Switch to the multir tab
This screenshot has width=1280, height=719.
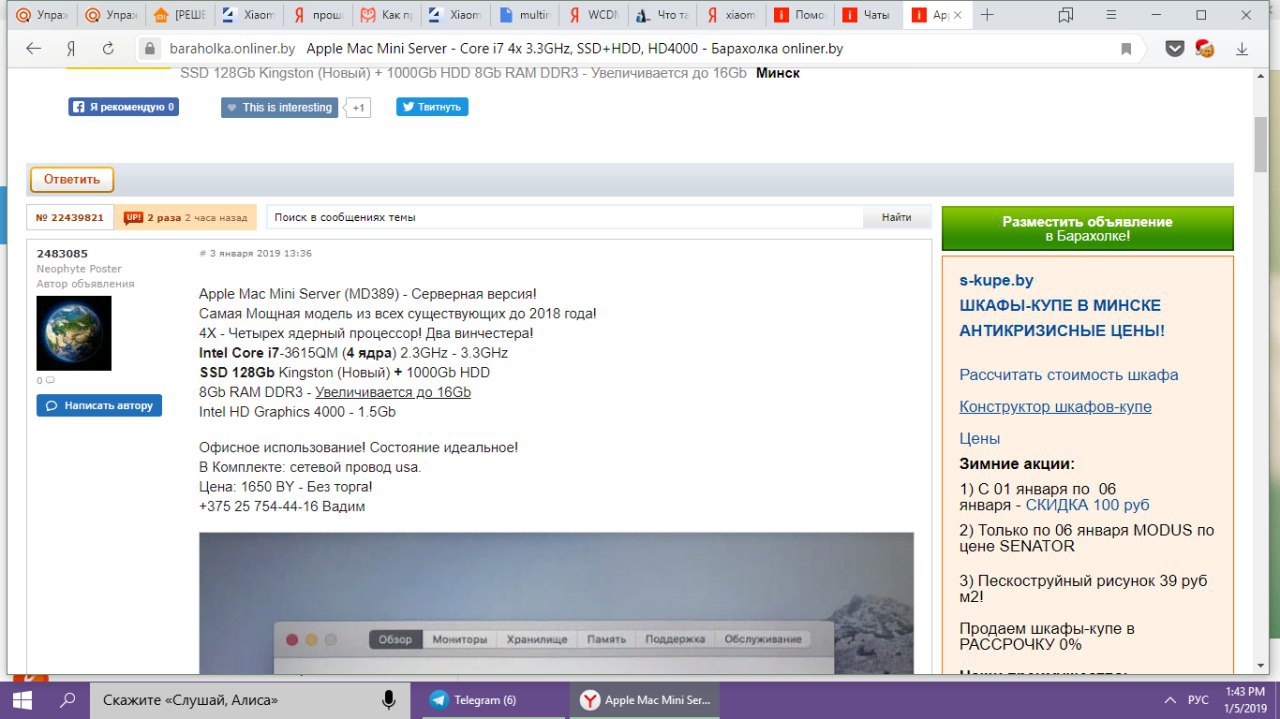point(523,16)
